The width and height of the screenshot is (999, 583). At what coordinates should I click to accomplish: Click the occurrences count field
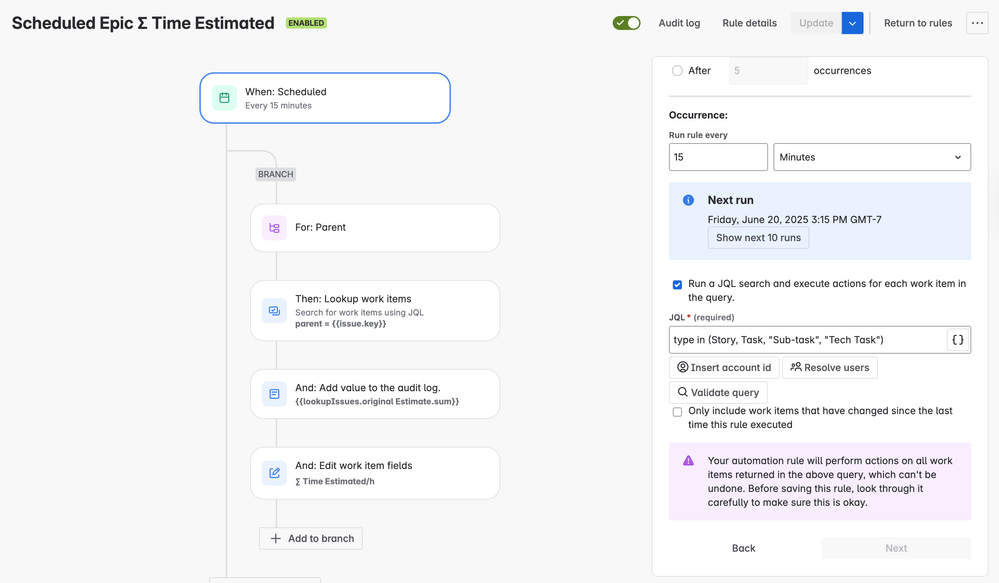point(768,71)
